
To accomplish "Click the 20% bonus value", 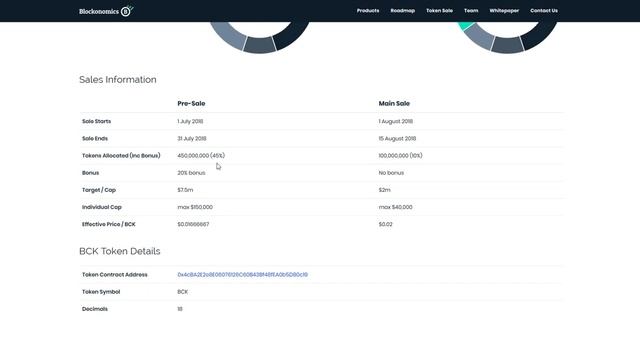I will [x=191, y=173].
